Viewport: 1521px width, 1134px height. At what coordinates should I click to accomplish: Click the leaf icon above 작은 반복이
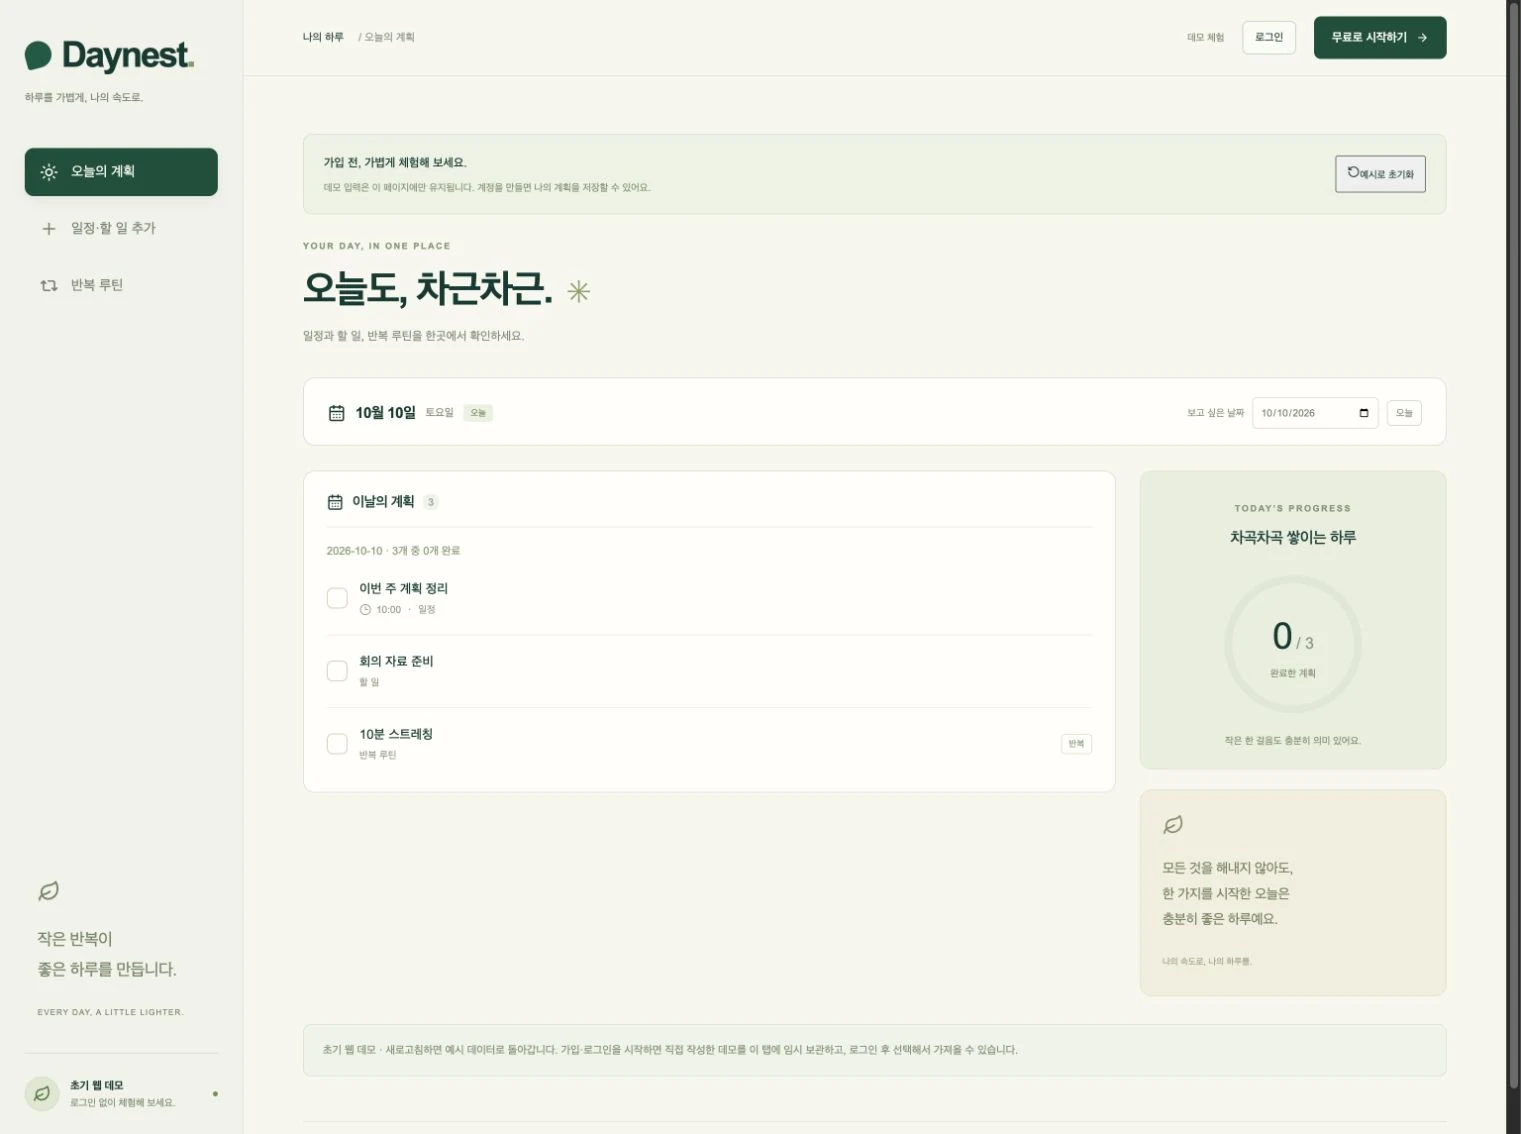pyautogui.click(x=48, y=891)
